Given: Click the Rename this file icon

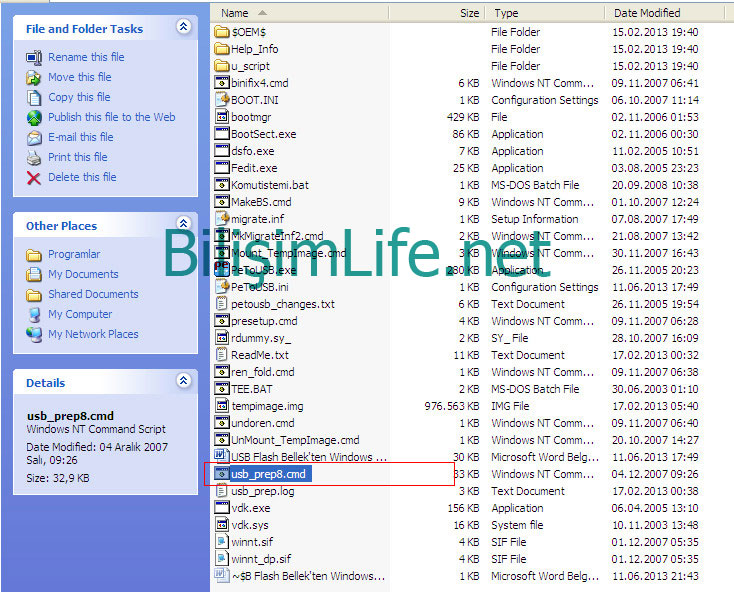Looking at the screenshot, I should pyautogui.click(x=34, y=58).
